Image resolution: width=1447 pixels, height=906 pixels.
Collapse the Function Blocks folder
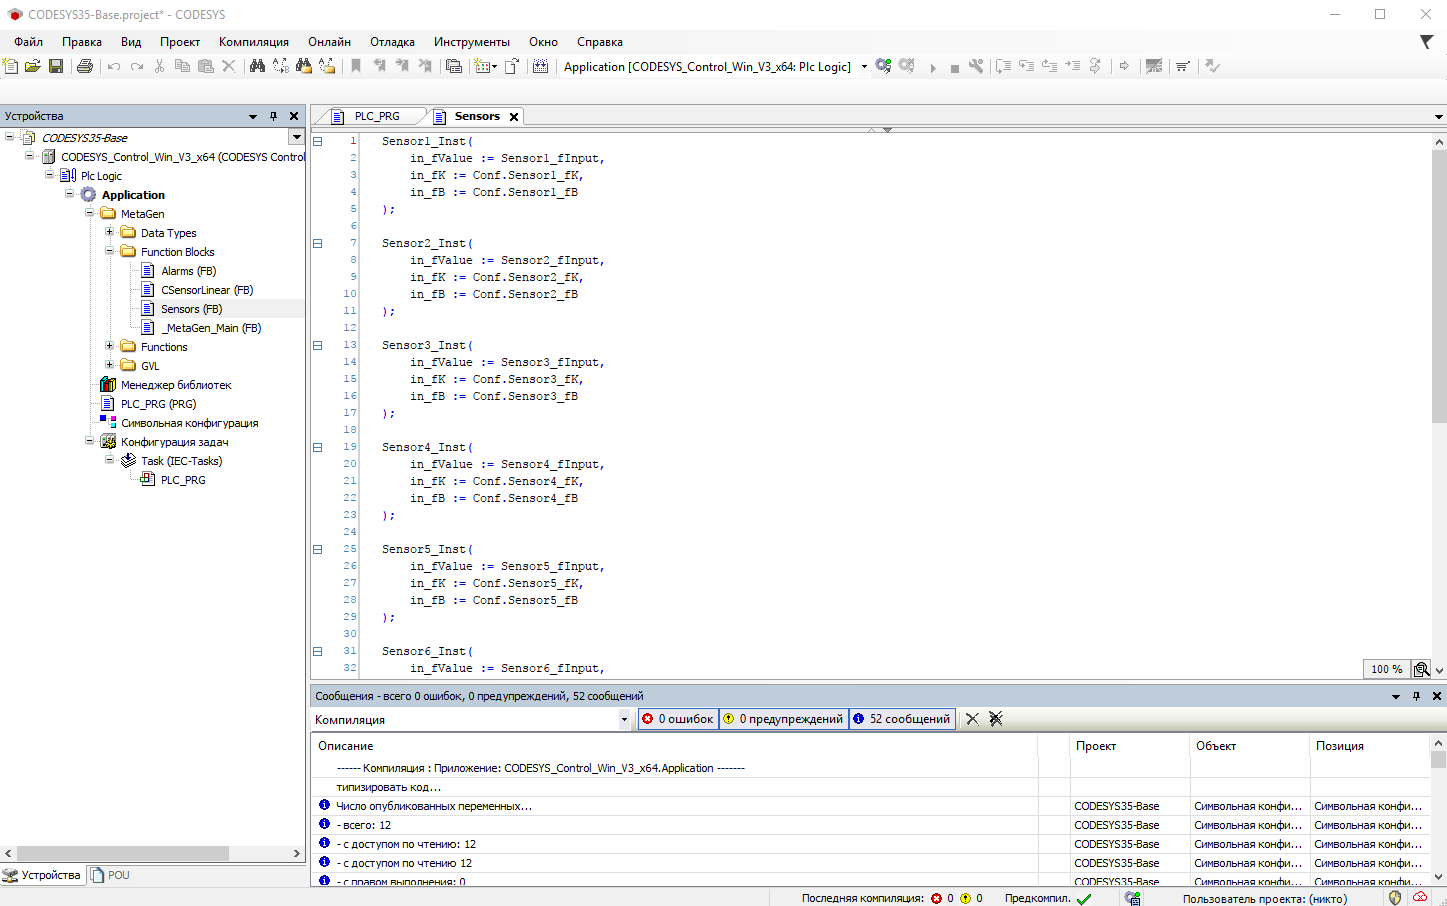click(109, 251)
